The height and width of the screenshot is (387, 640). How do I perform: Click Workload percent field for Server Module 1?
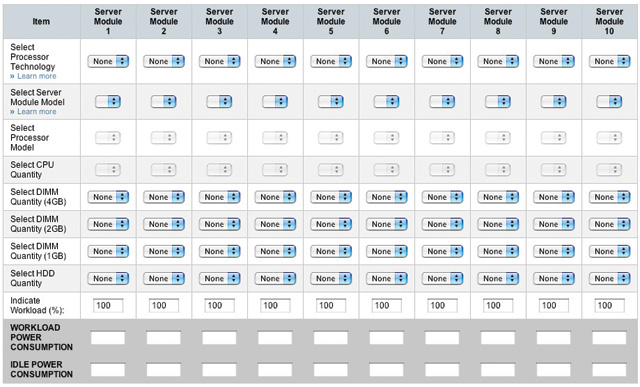tap(108, 305)
